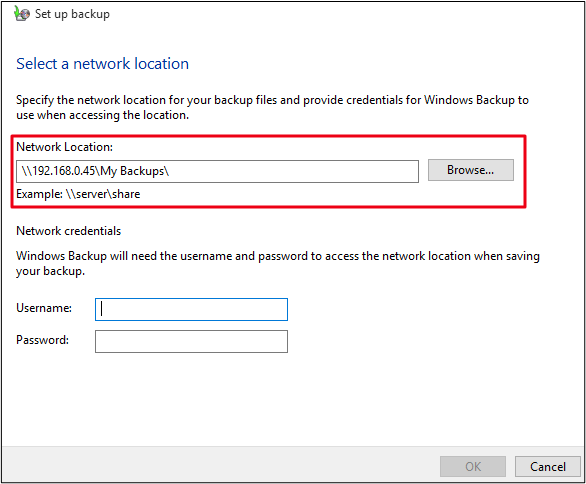Cancel the network location dialog

[548, 466]
